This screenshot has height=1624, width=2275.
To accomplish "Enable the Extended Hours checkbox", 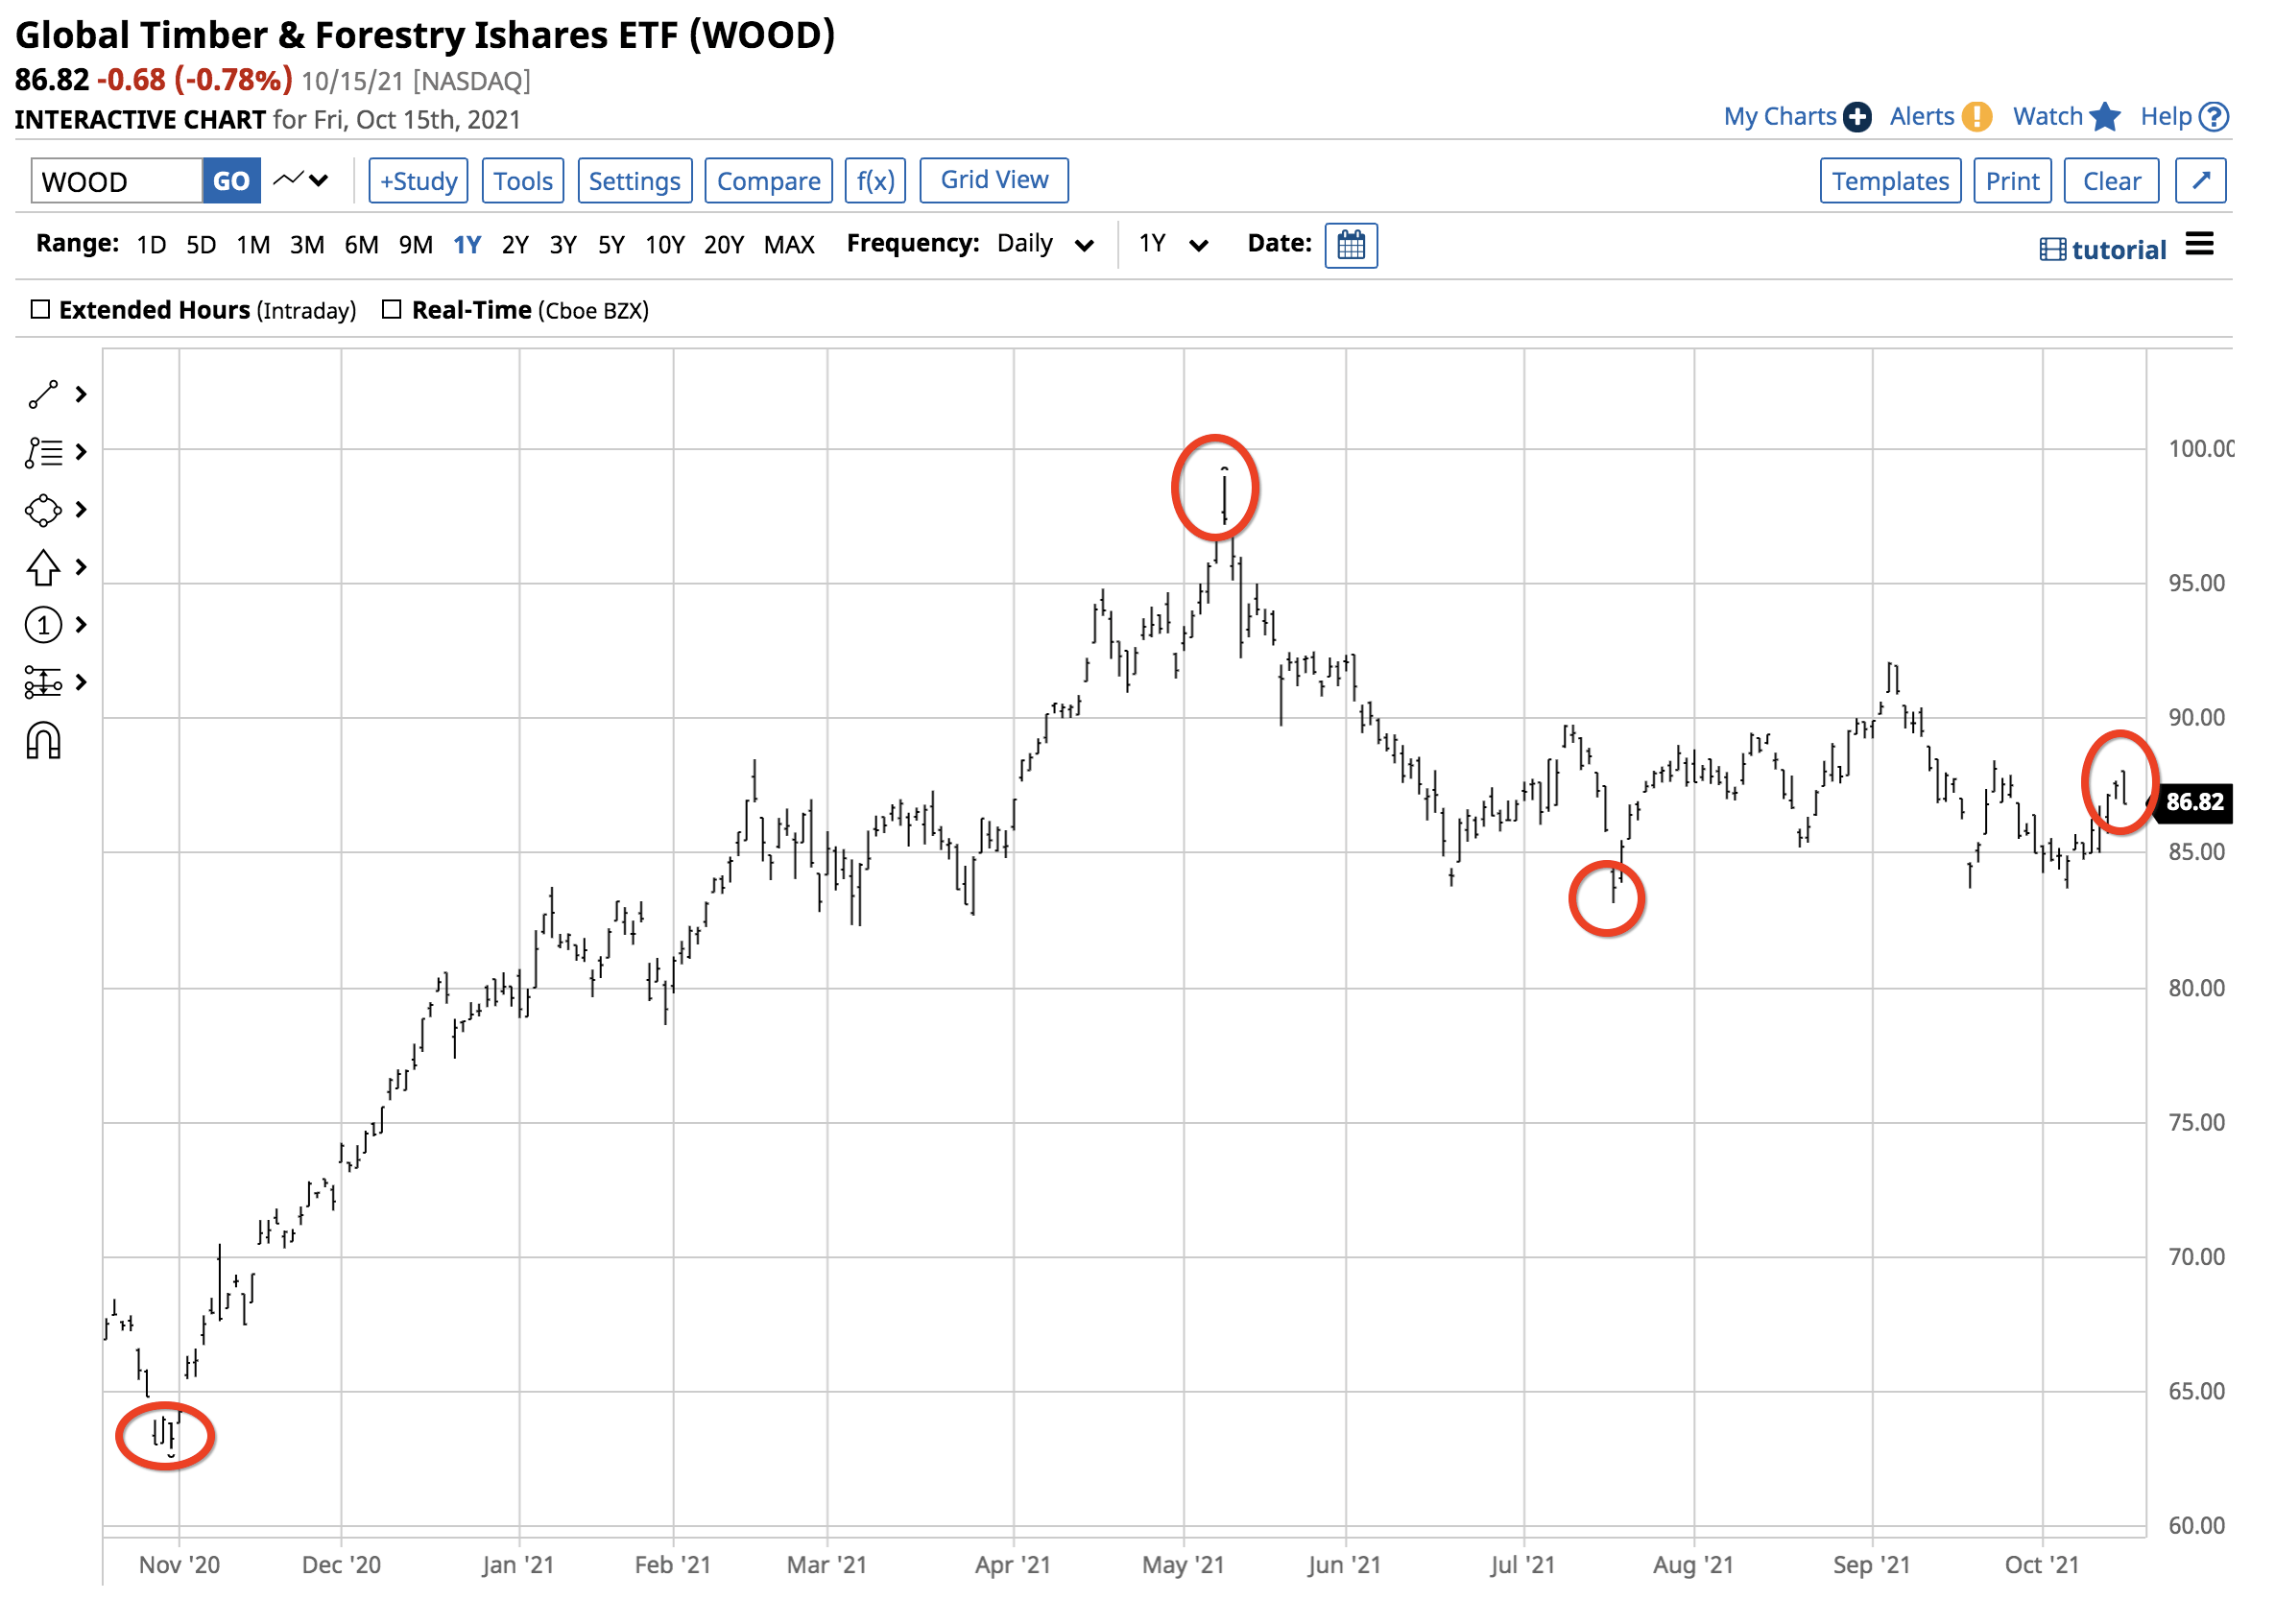I will pos(40,310).
